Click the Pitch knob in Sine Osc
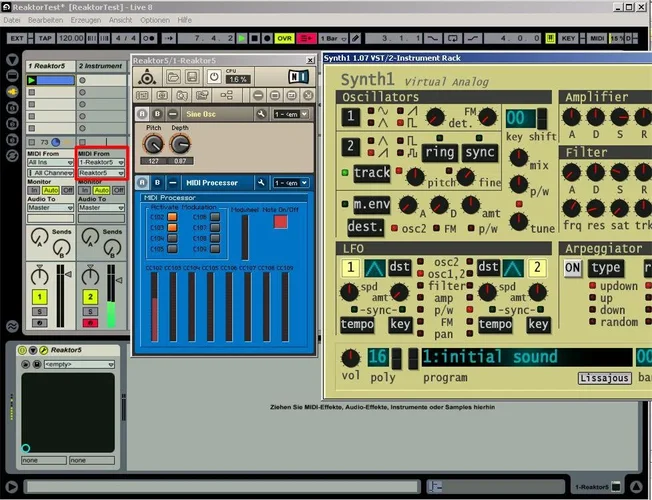The image size is (652, 500). click(x=153, y=145)
